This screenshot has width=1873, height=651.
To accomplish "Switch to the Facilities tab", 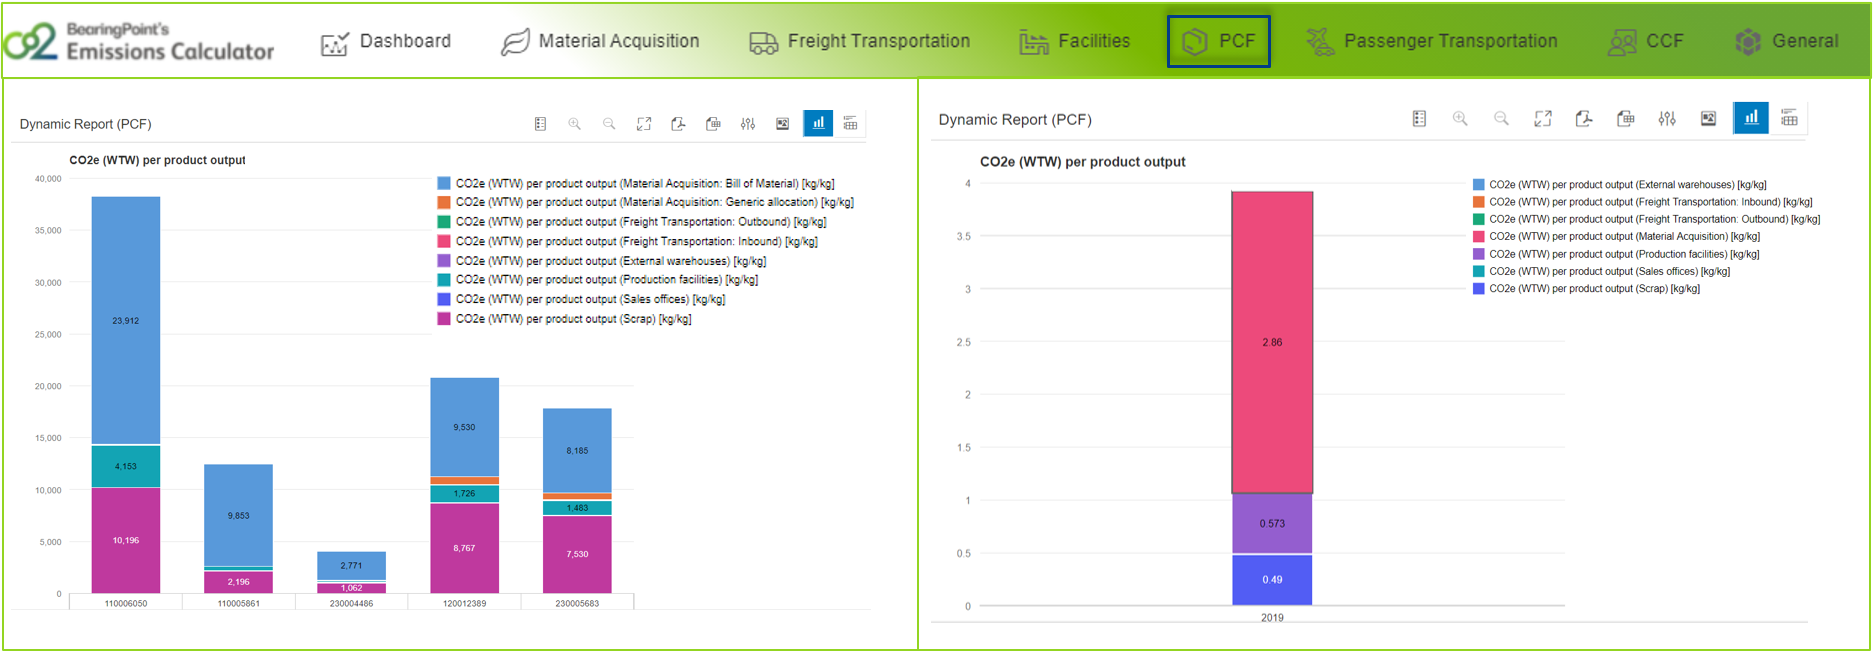I will pos(1075,41).
